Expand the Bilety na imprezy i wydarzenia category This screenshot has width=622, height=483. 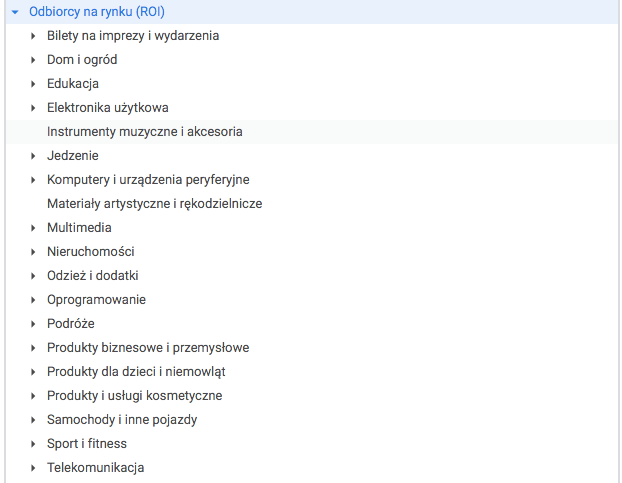coord(33,36)
